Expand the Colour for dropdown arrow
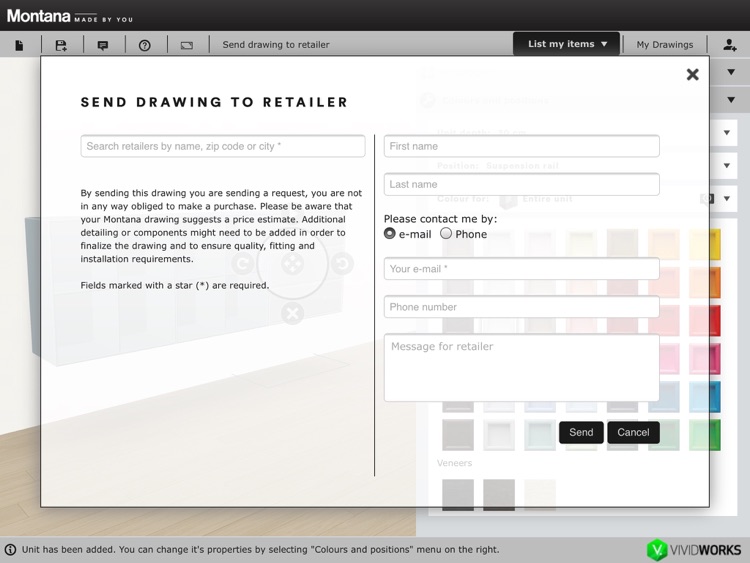This screenshot has width=750, height=563. tap(727, 199)
